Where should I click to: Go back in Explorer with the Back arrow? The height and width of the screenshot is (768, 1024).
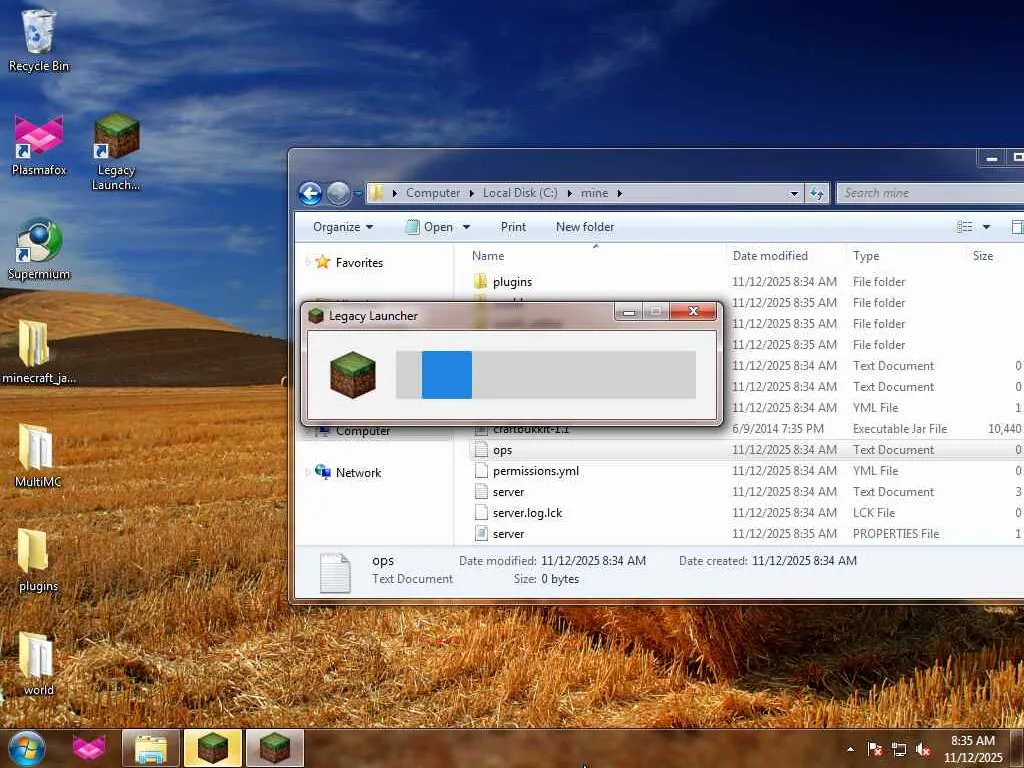pyautogui.click(x=311, y=193)
